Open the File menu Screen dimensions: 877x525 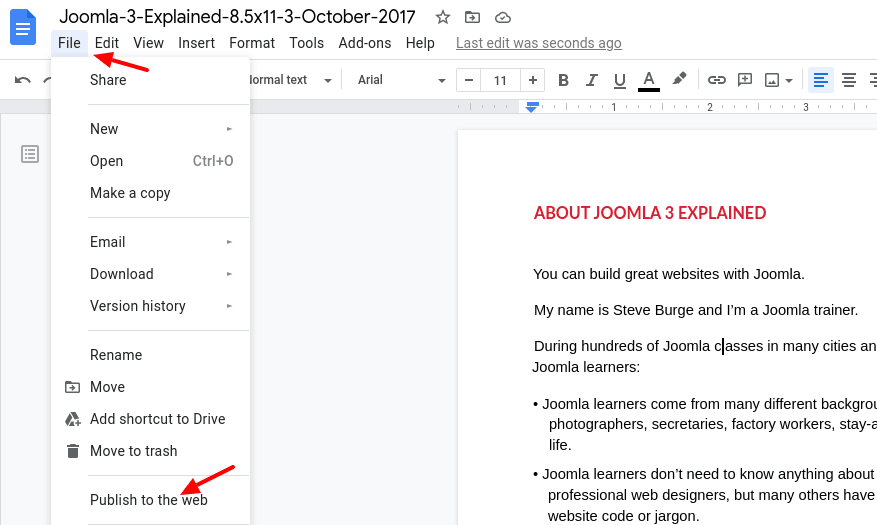click(x=69, y=43)
